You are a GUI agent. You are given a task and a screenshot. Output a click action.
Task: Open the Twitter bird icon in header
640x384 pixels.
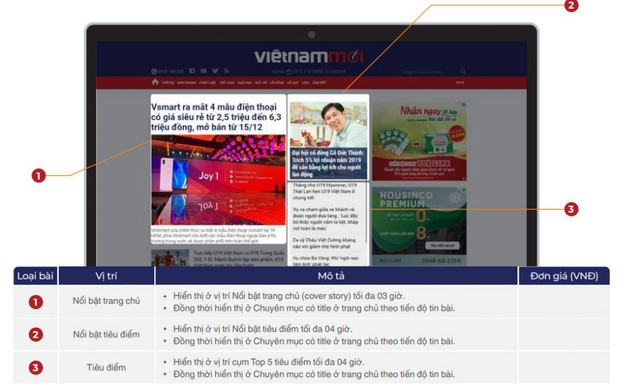(x=215, y=71)
